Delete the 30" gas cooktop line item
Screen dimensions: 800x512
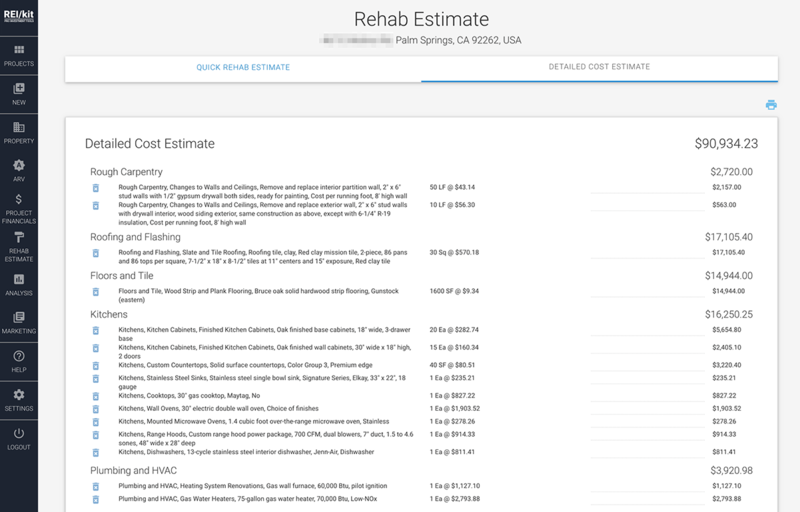coord(97,396)
